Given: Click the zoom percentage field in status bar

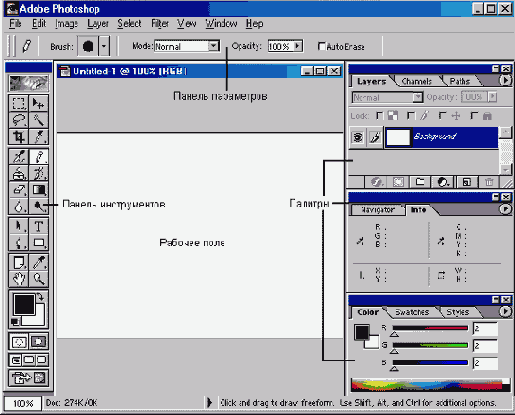Looking at the screenshot, I should (x=23, y=403).
